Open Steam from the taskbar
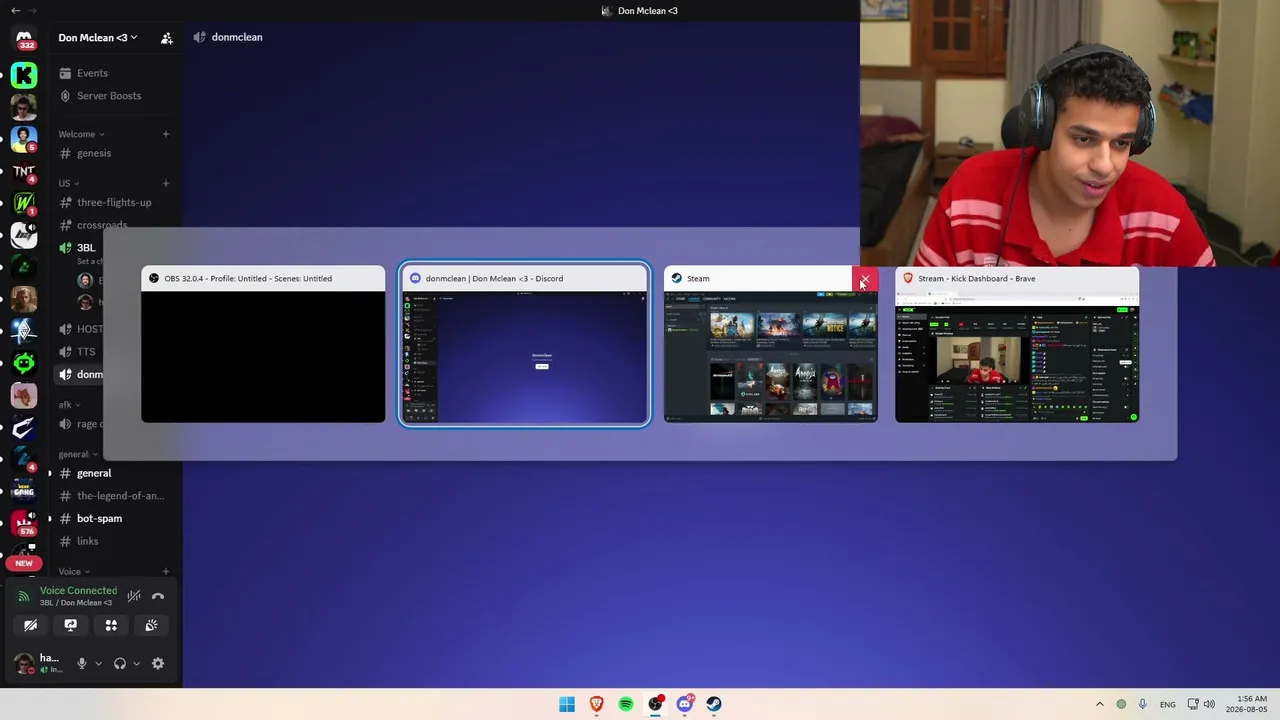Screen dimensions: 1280x720 [714, 704]
